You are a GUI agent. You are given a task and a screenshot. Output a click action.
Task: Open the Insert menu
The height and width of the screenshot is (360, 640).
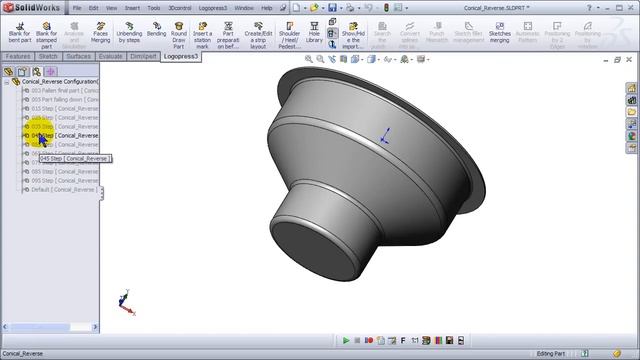132,8
